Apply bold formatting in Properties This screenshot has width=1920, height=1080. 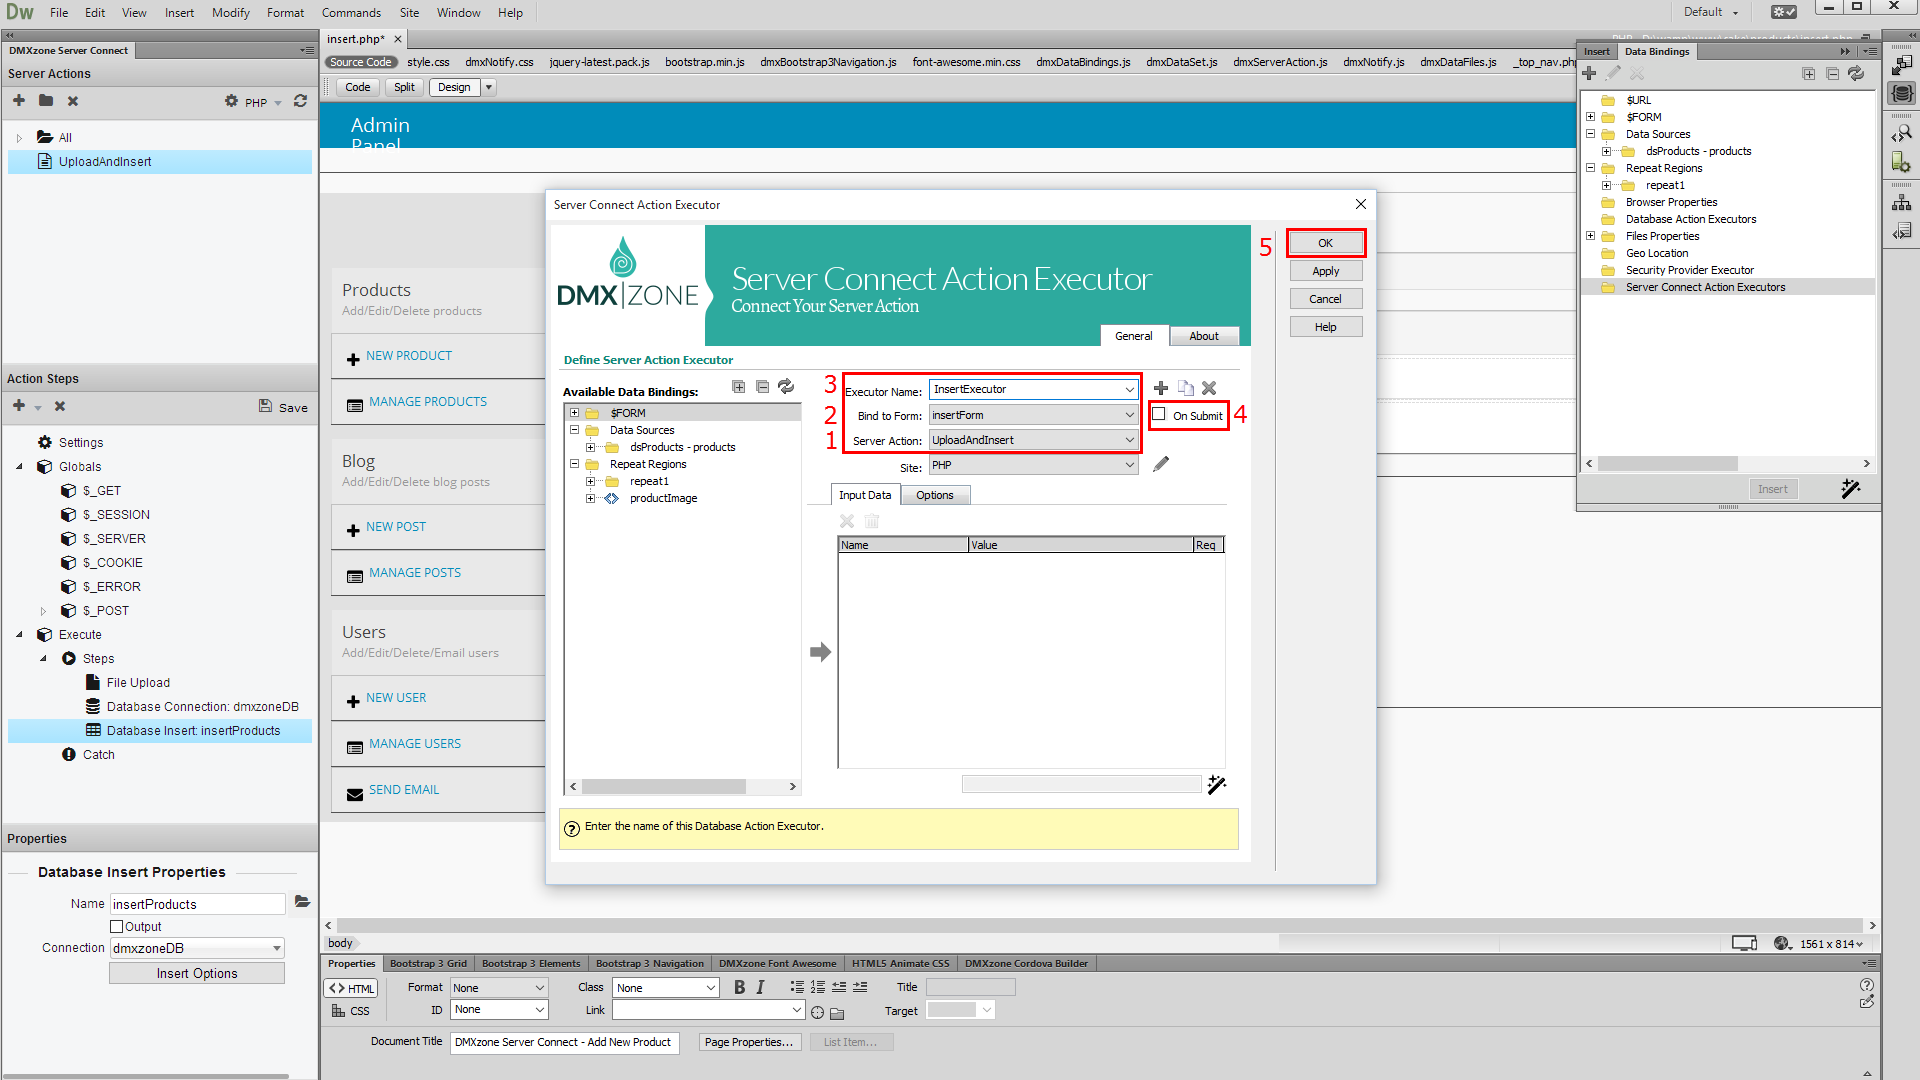[x=739, y=987]
